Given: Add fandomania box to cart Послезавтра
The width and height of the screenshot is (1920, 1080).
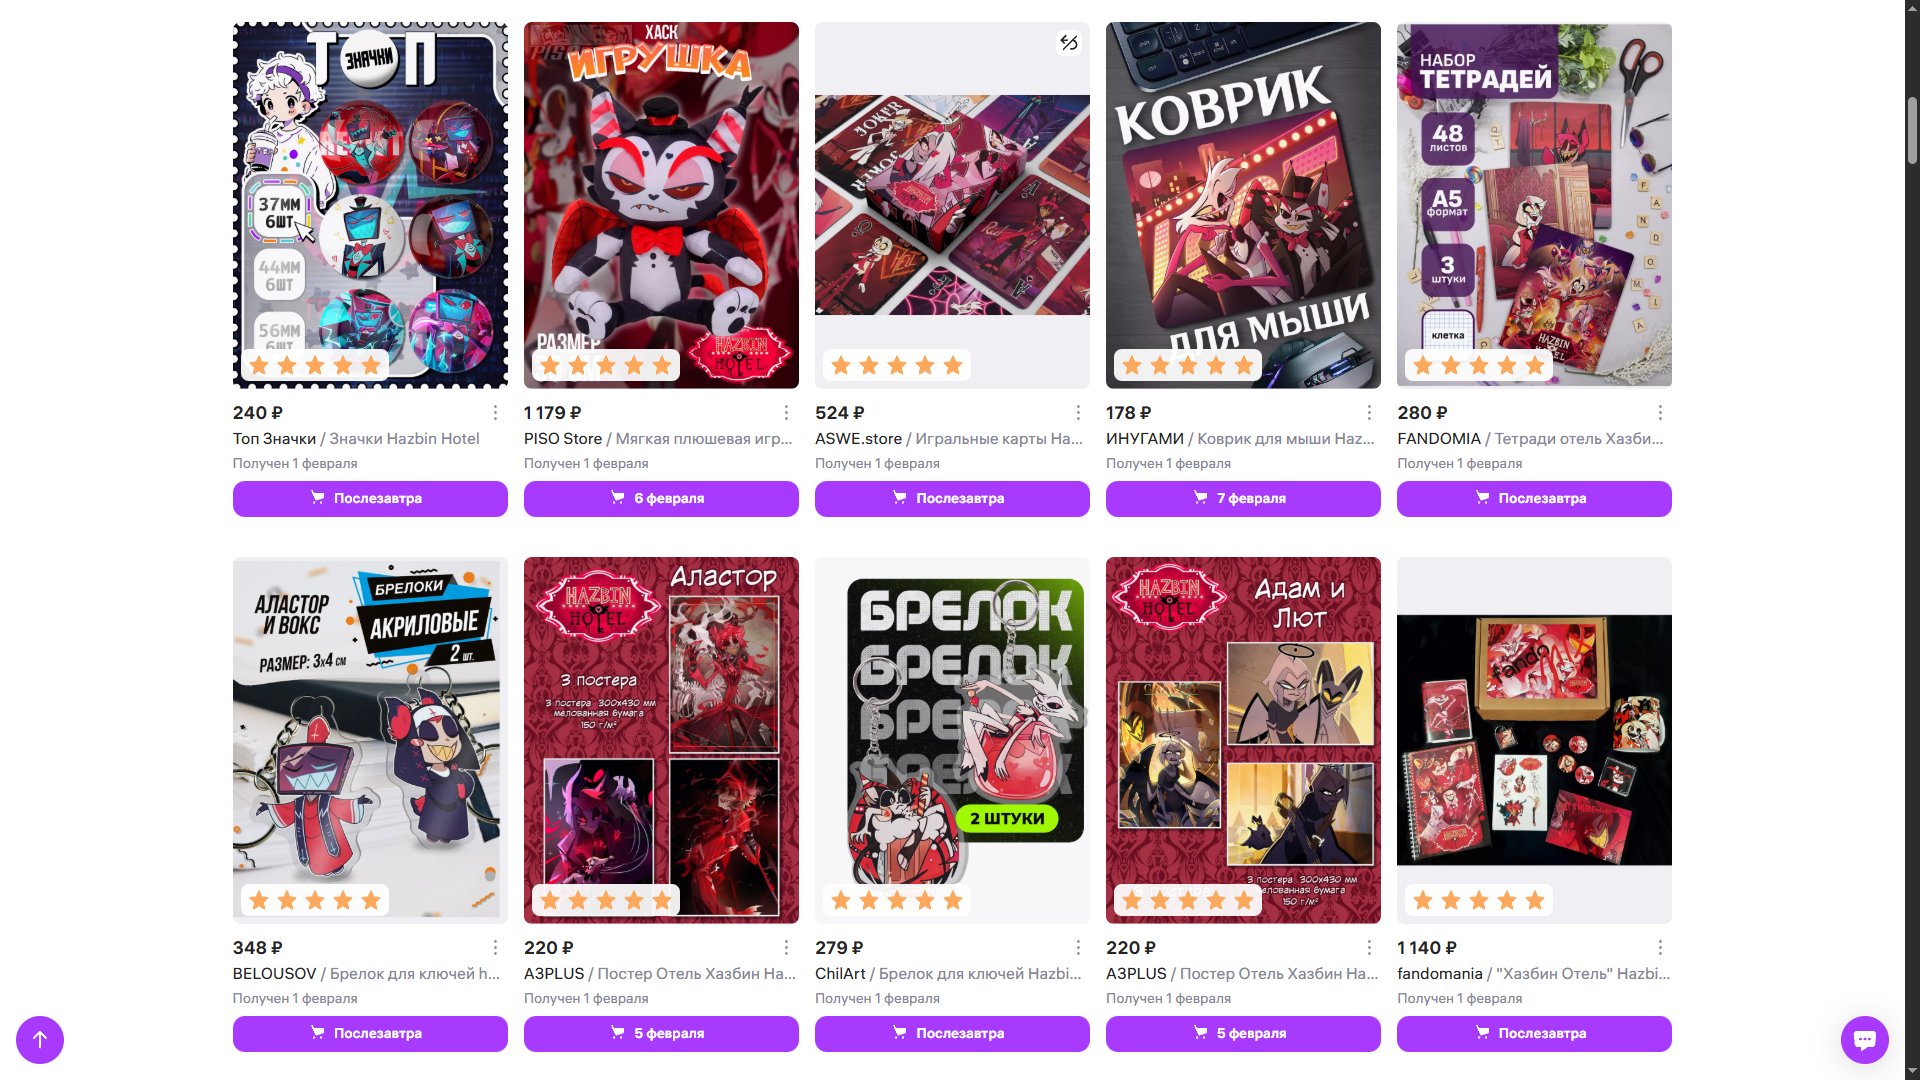Looking at the screenshot, I should (1534, 1034).
